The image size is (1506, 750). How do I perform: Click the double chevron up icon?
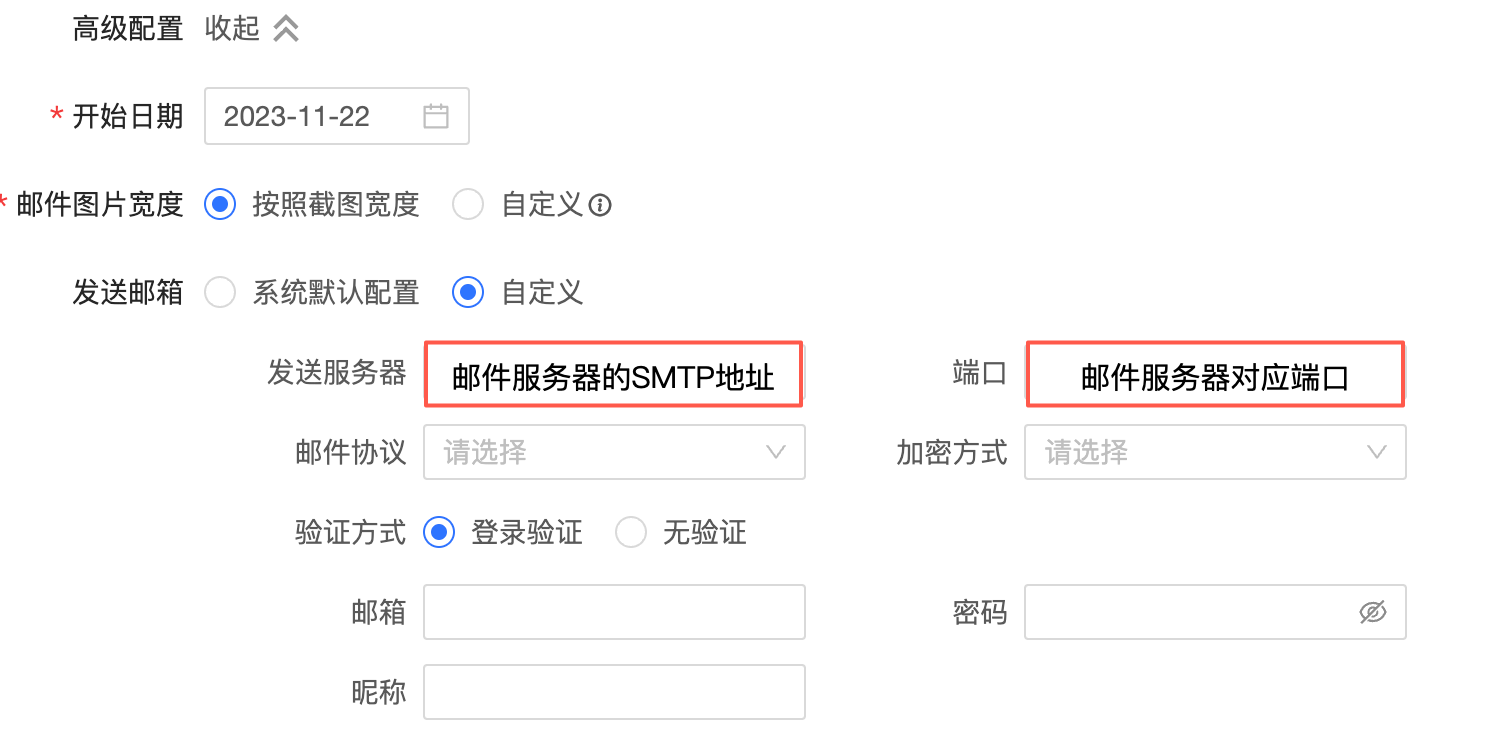click(286, 29)
